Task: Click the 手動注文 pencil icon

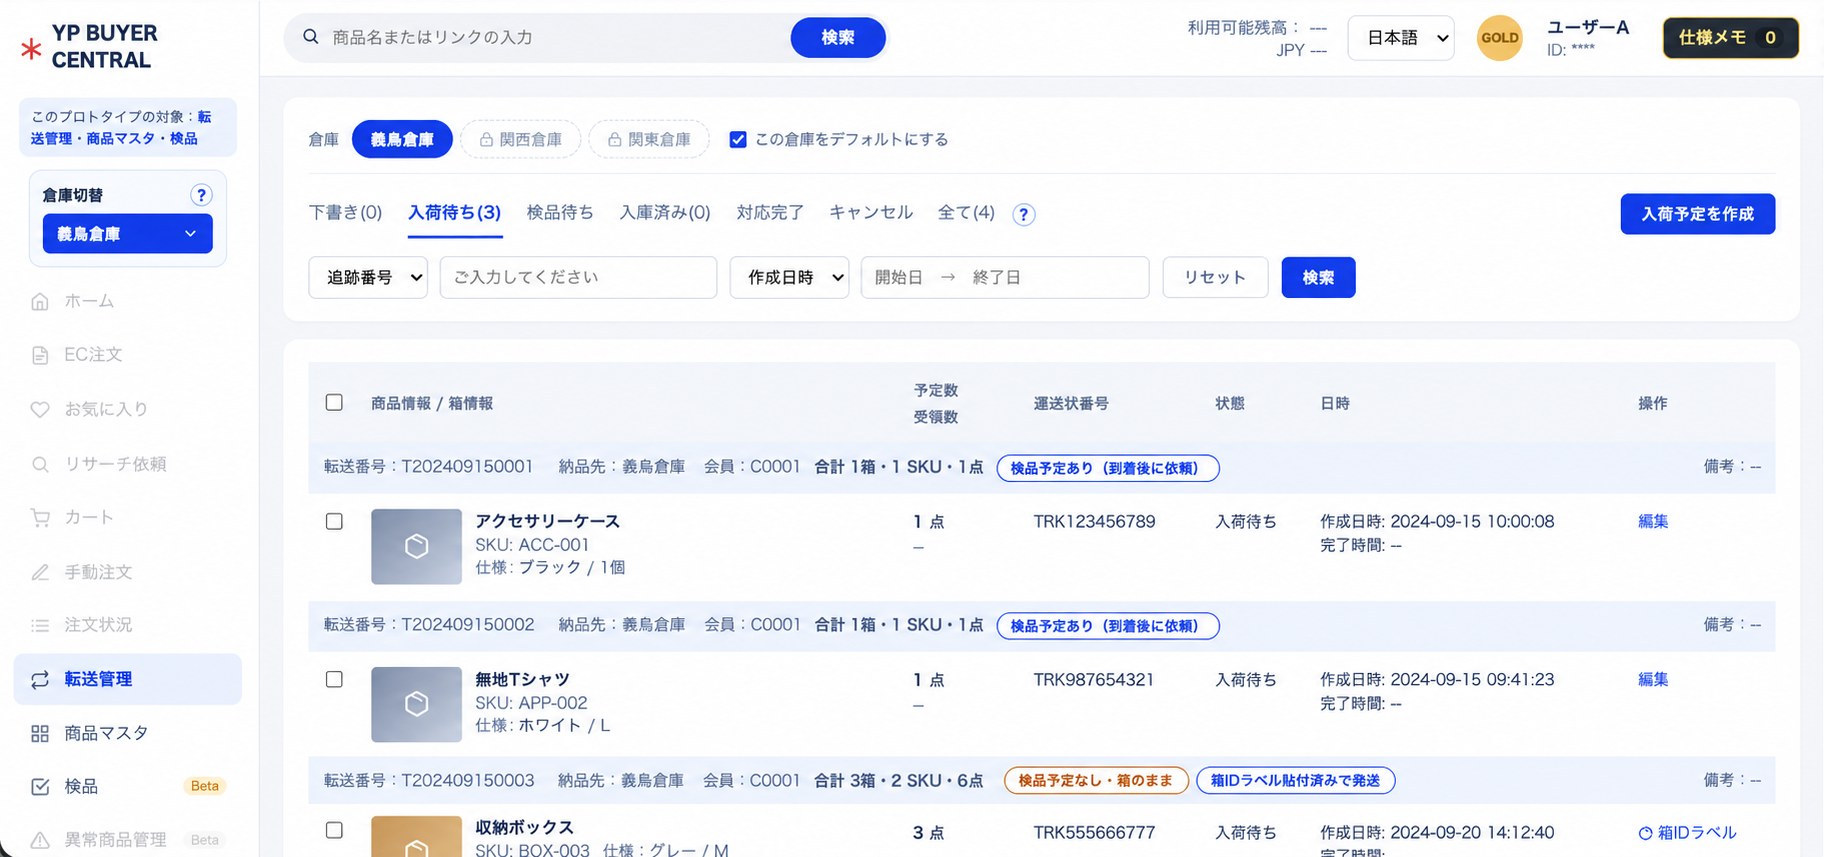Action: (40, 572)
